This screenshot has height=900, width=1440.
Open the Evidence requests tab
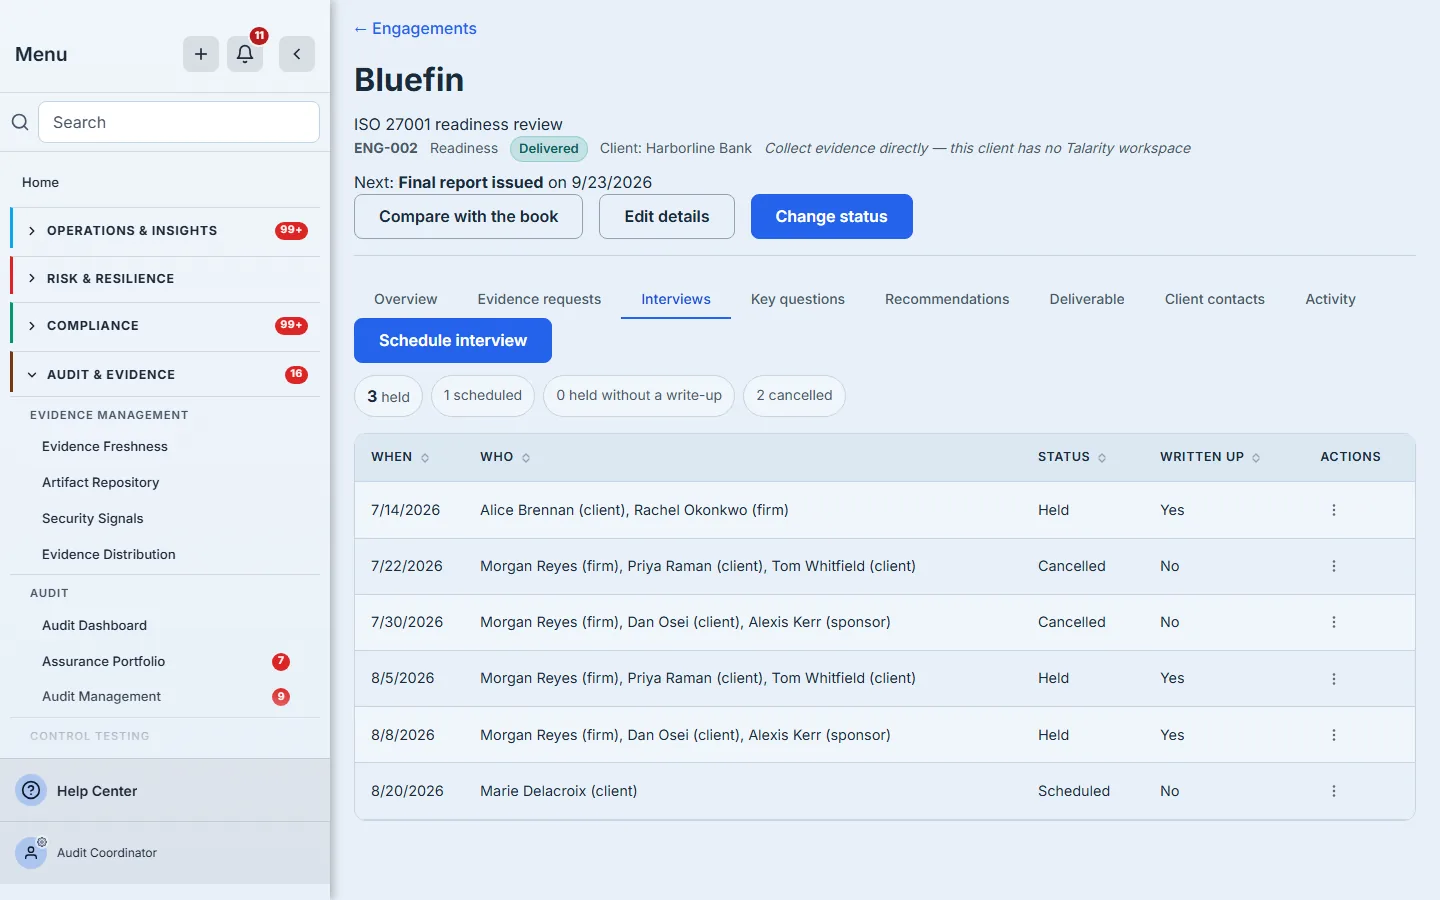[539, 299]
